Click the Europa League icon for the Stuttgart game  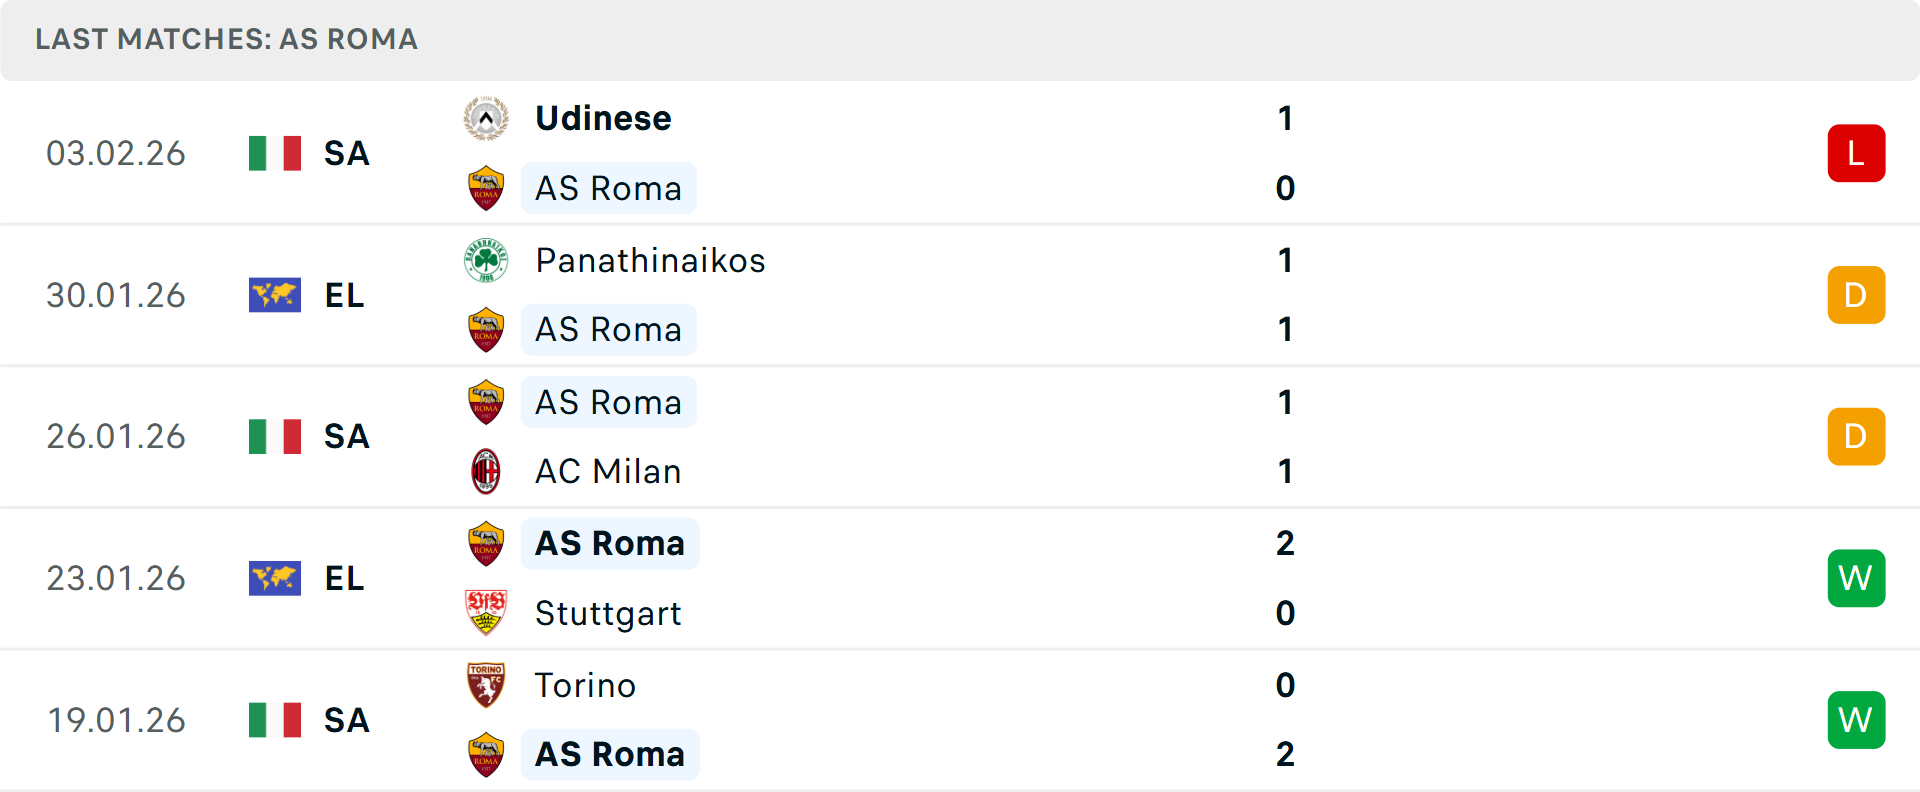pos(275,578)
